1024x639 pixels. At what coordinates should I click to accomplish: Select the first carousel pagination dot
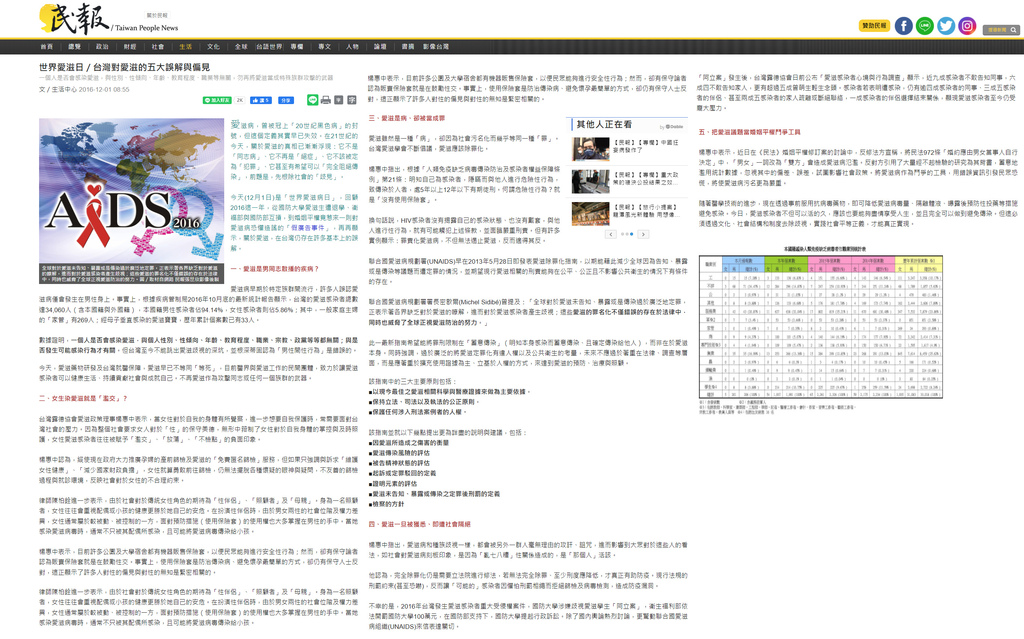622,234
